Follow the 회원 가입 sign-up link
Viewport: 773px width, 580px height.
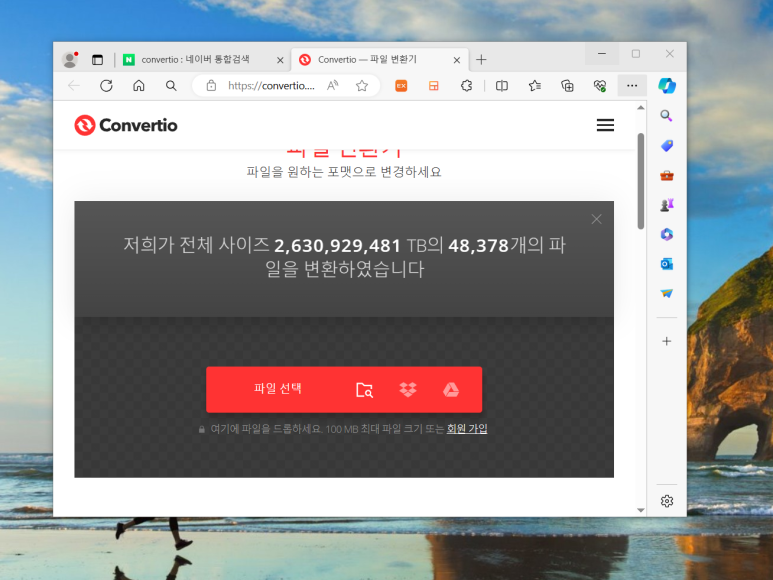pyautogui.click(x=467, y=429)
